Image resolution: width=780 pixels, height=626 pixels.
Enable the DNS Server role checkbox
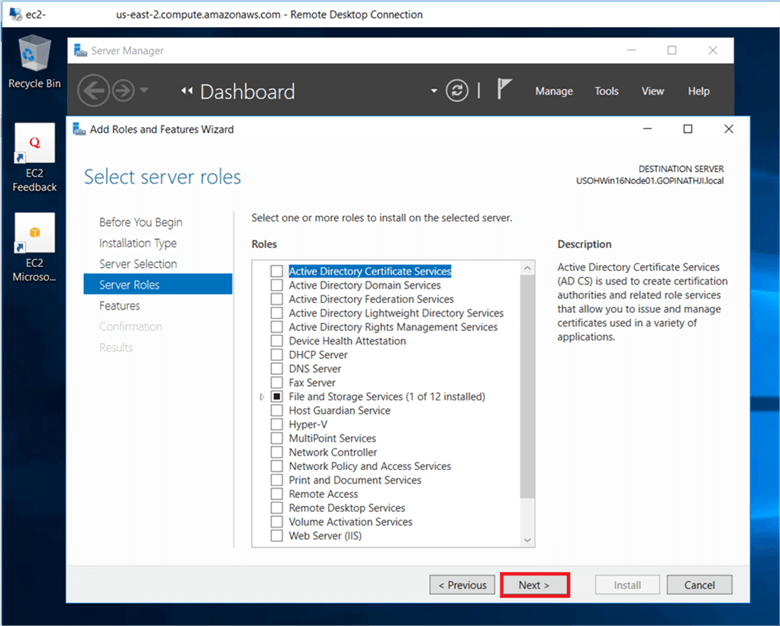pyautogui.click(x=277, y=369)
